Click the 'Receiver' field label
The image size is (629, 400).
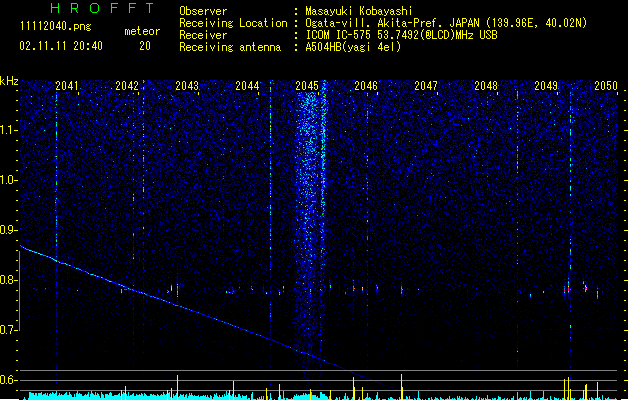click(x=203, y=35)
